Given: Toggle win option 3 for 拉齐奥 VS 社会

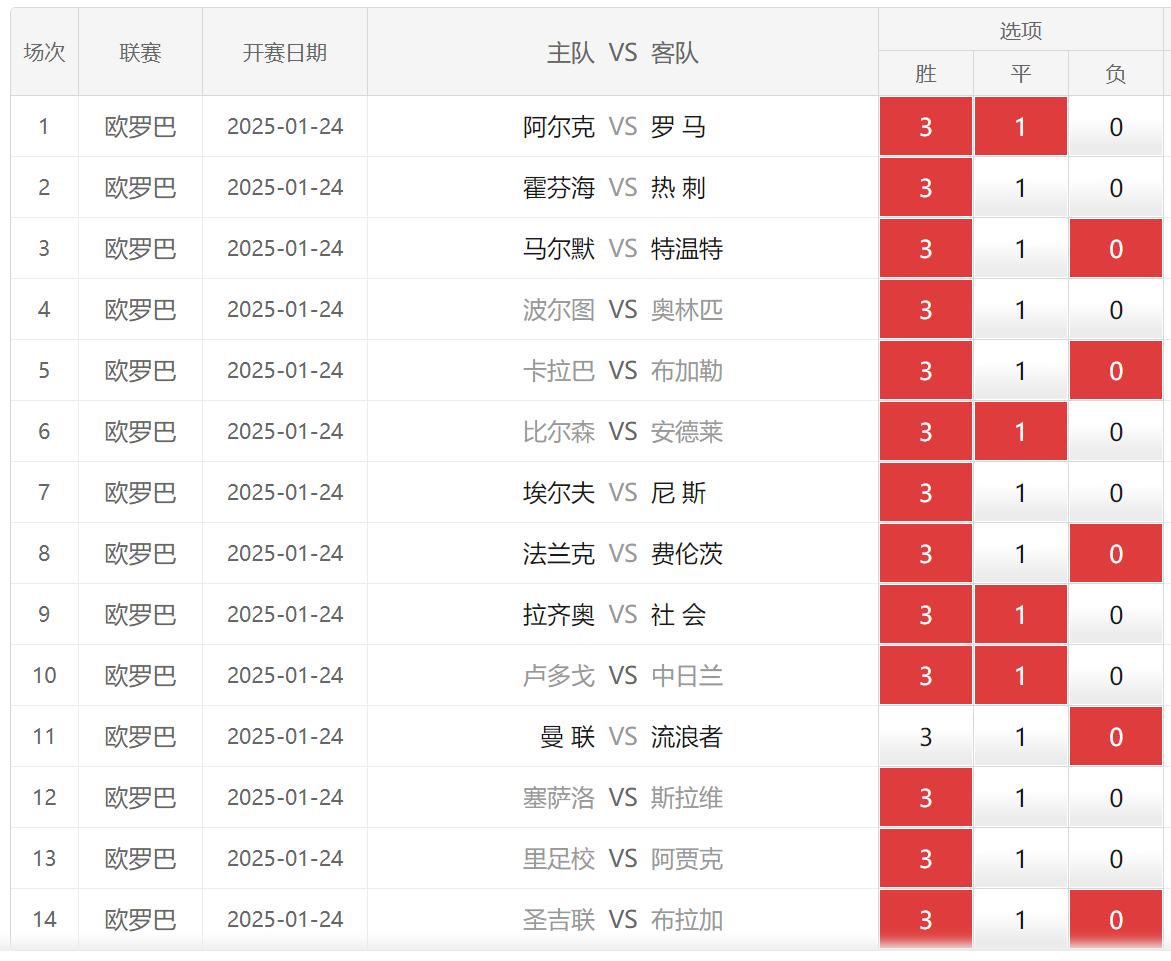Looking at the screenshot, I should 925,615.
